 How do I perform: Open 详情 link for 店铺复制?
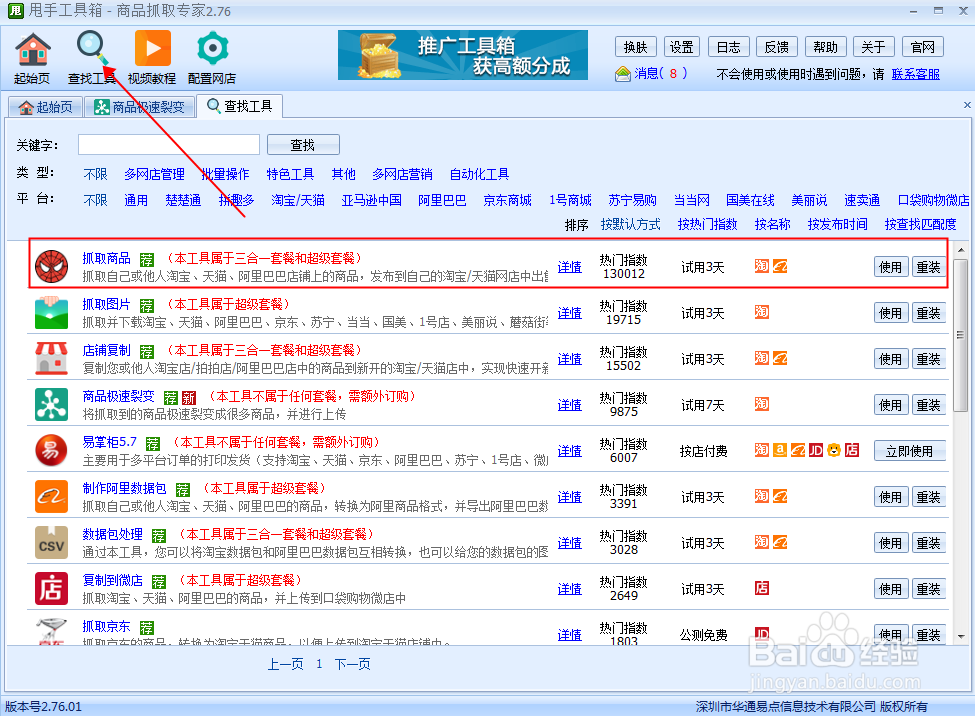tap(570, 359)
